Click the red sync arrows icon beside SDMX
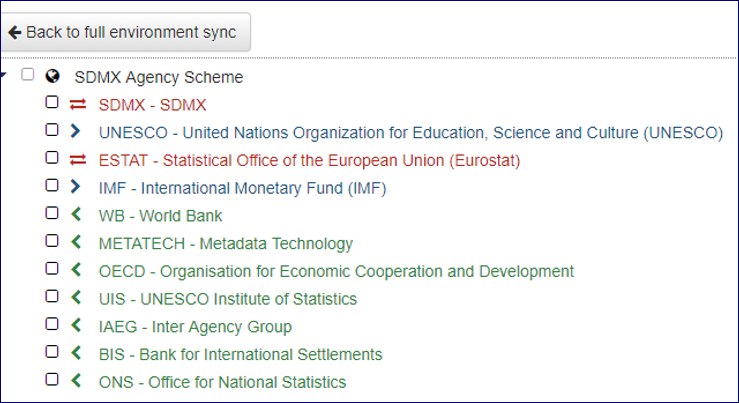This screenshot has height=403, width=739. click(78, 104)
